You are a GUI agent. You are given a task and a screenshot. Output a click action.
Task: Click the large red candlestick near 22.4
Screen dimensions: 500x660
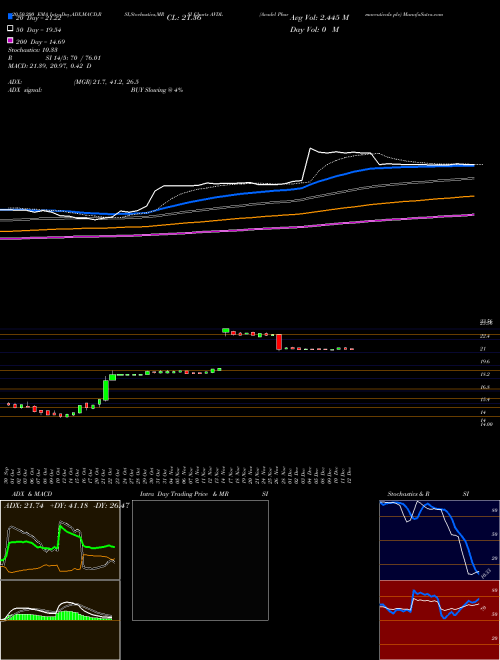click(x=279, y=342)
